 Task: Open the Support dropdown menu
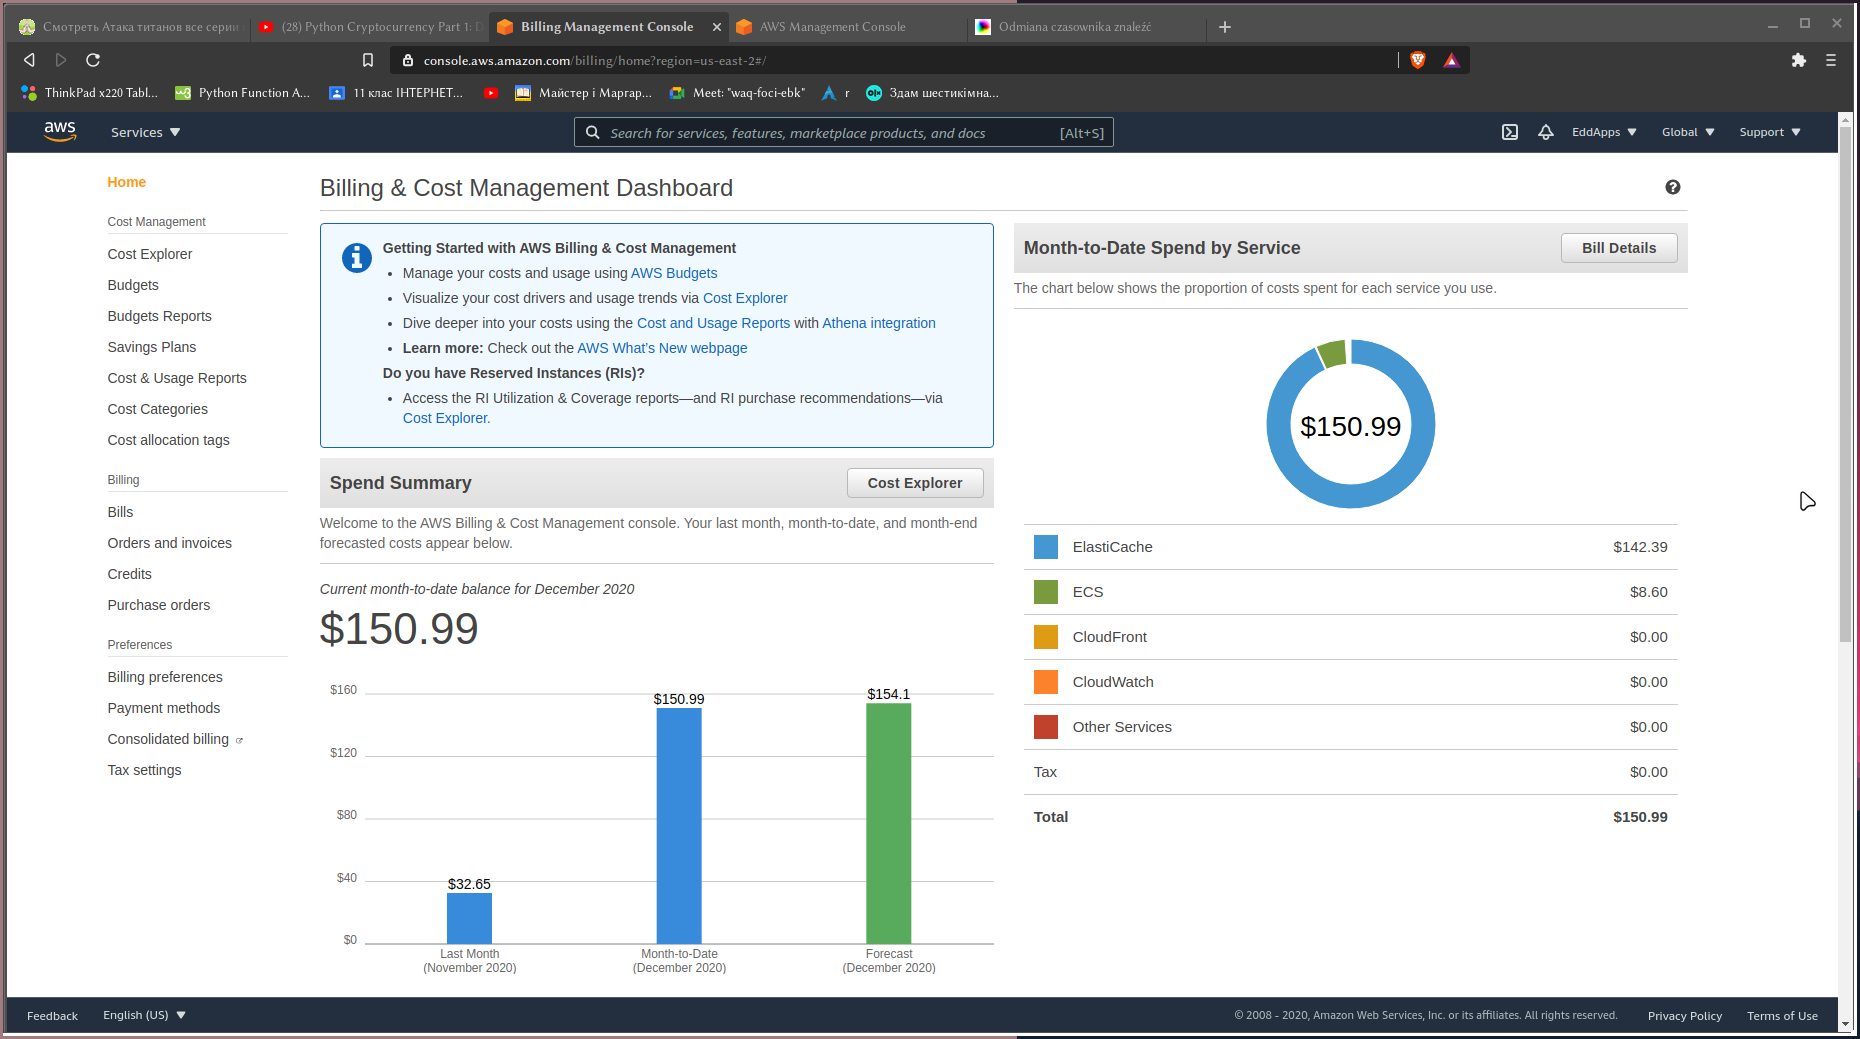(x=1770, y=132)
